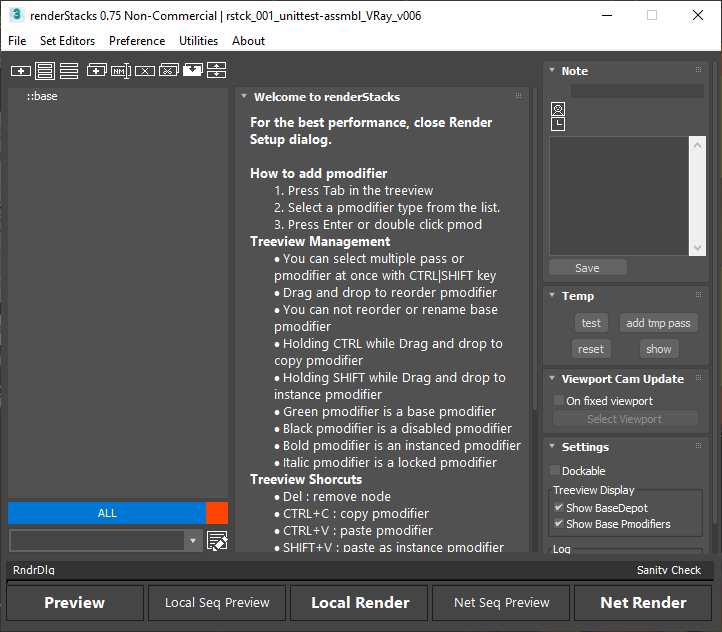Collapse the Welcome to renderStacks rollout
The width and height of the screenshot is (722, 632).
(x=244, y=96)
